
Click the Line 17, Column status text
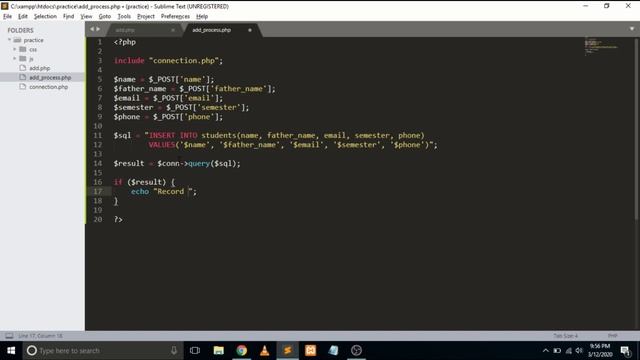(x=40, y=336)
